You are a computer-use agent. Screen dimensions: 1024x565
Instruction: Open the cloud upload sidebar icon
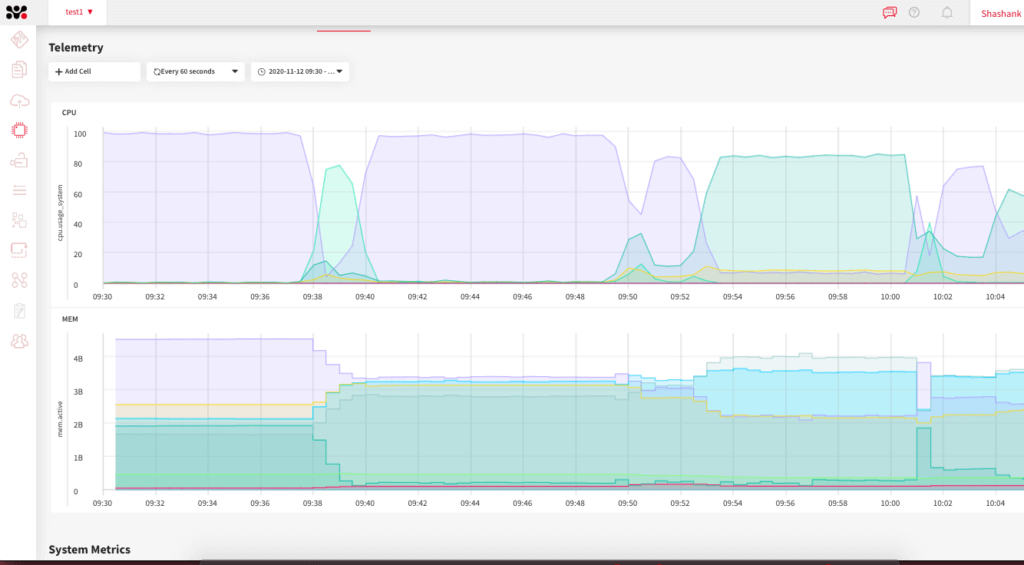click(x=20, y=101)
